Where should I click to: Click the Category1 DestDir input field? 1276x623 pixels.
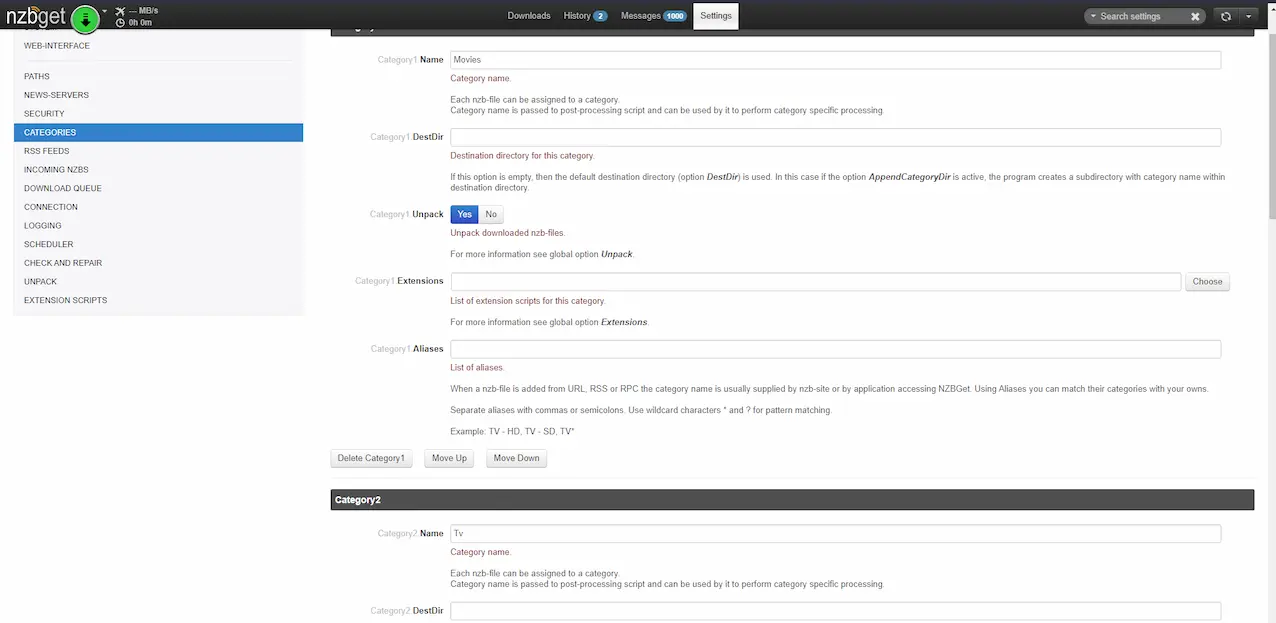pyautogui.click(x=835, y=137)
